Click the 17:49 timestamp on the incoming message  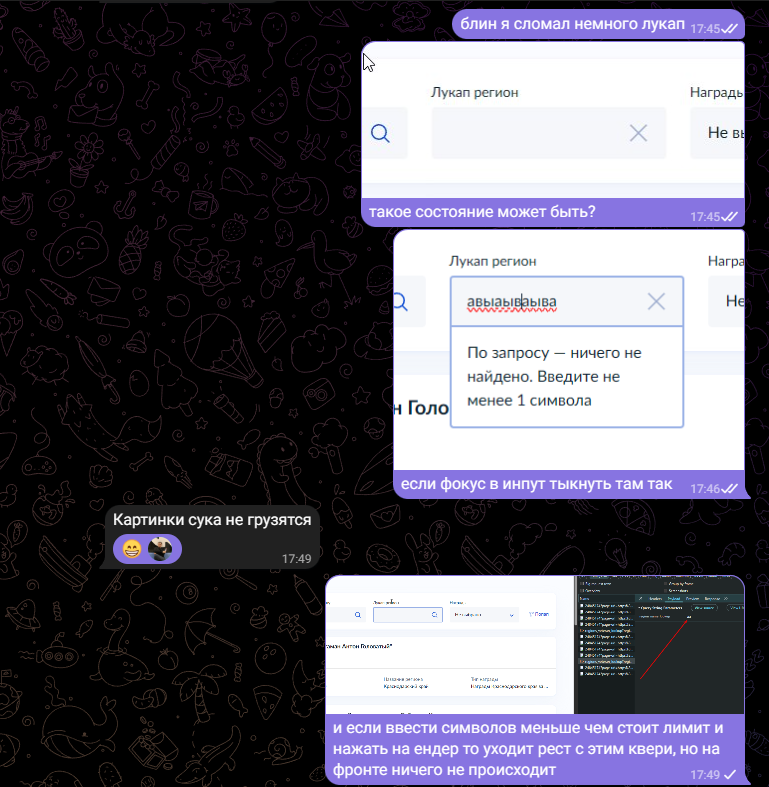pyautogui.click(x=296, y=559)
